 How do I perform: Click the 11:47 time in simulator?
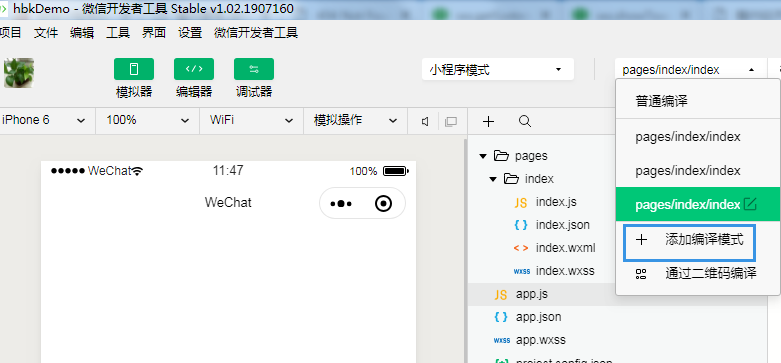228,171
